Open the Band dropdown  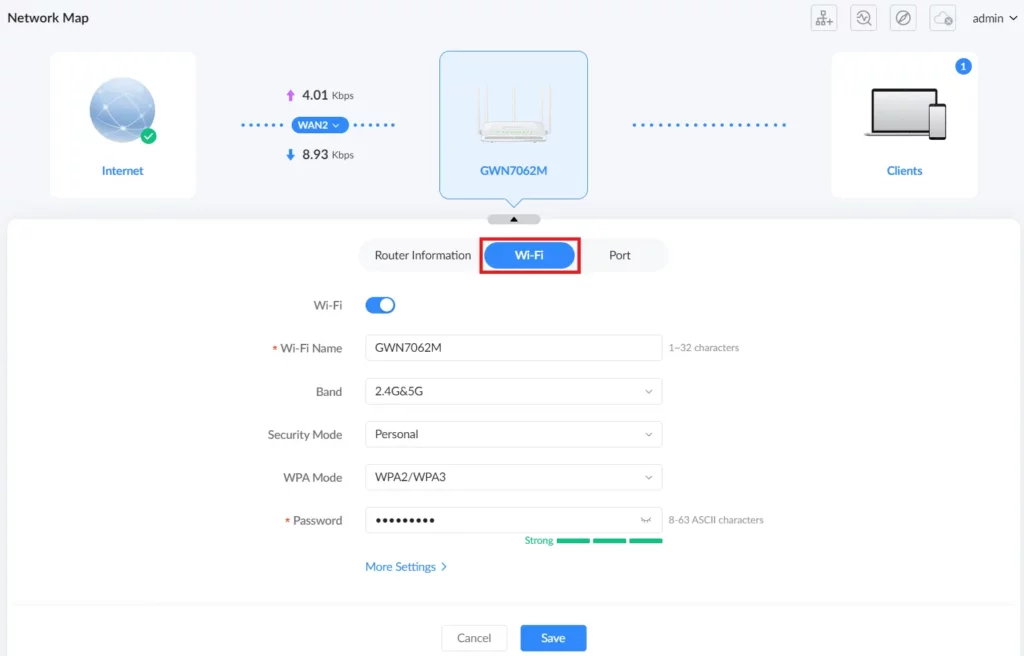513,391
